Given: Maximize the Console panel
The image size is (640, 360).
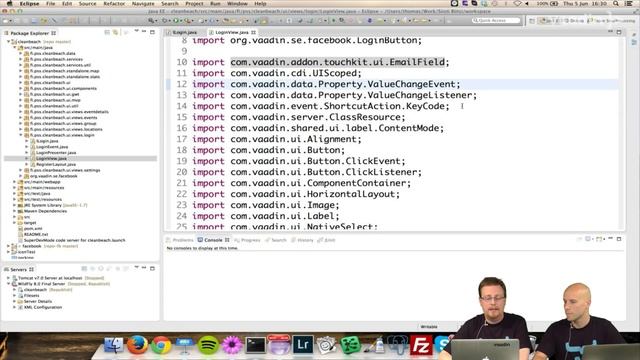Looking at the screenshot, I should pos(619,239).
